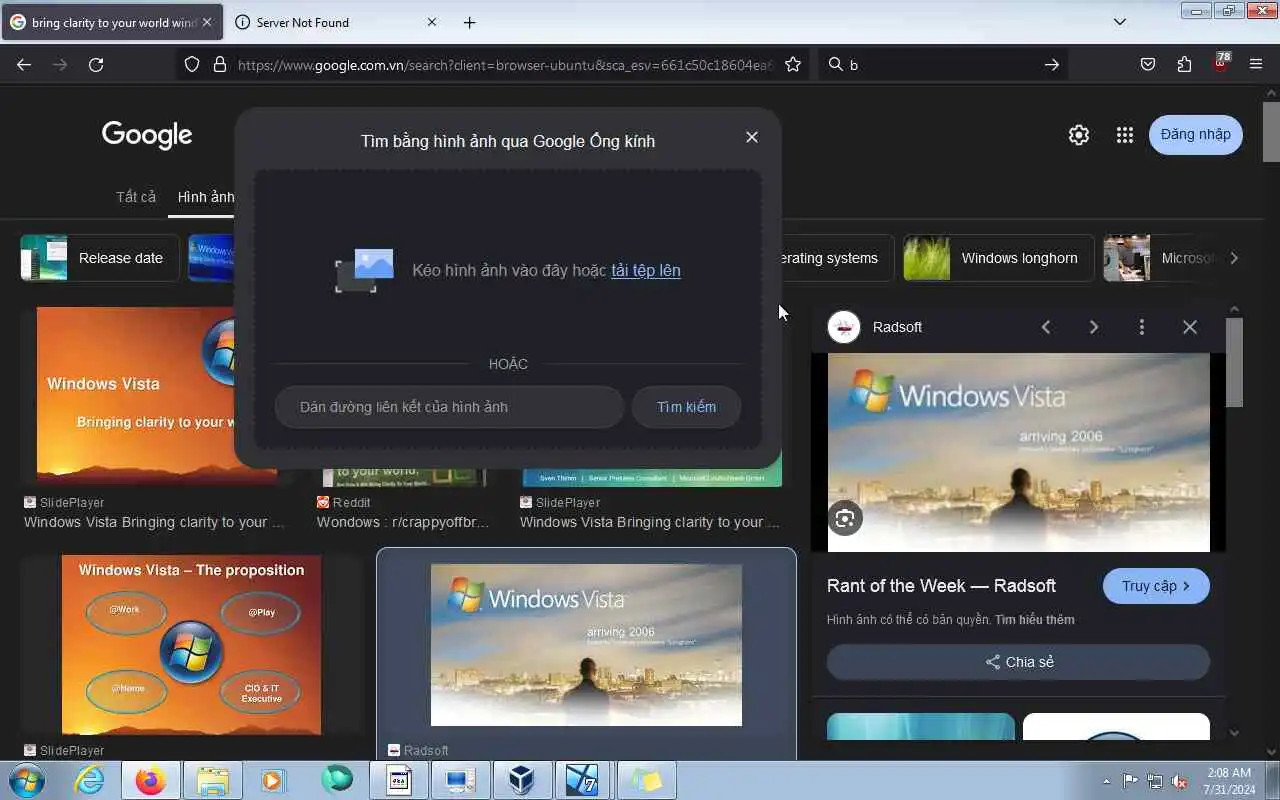Focus the address bar URL
This screenshot has width=1280, height=800.
pos(505,64)
